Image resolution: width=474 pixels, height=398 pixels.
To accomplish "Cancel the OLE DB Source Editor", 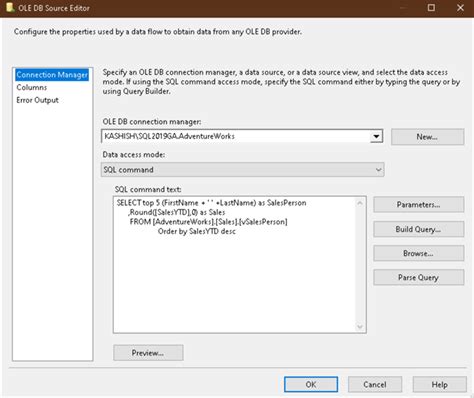I will pos(375,384).
